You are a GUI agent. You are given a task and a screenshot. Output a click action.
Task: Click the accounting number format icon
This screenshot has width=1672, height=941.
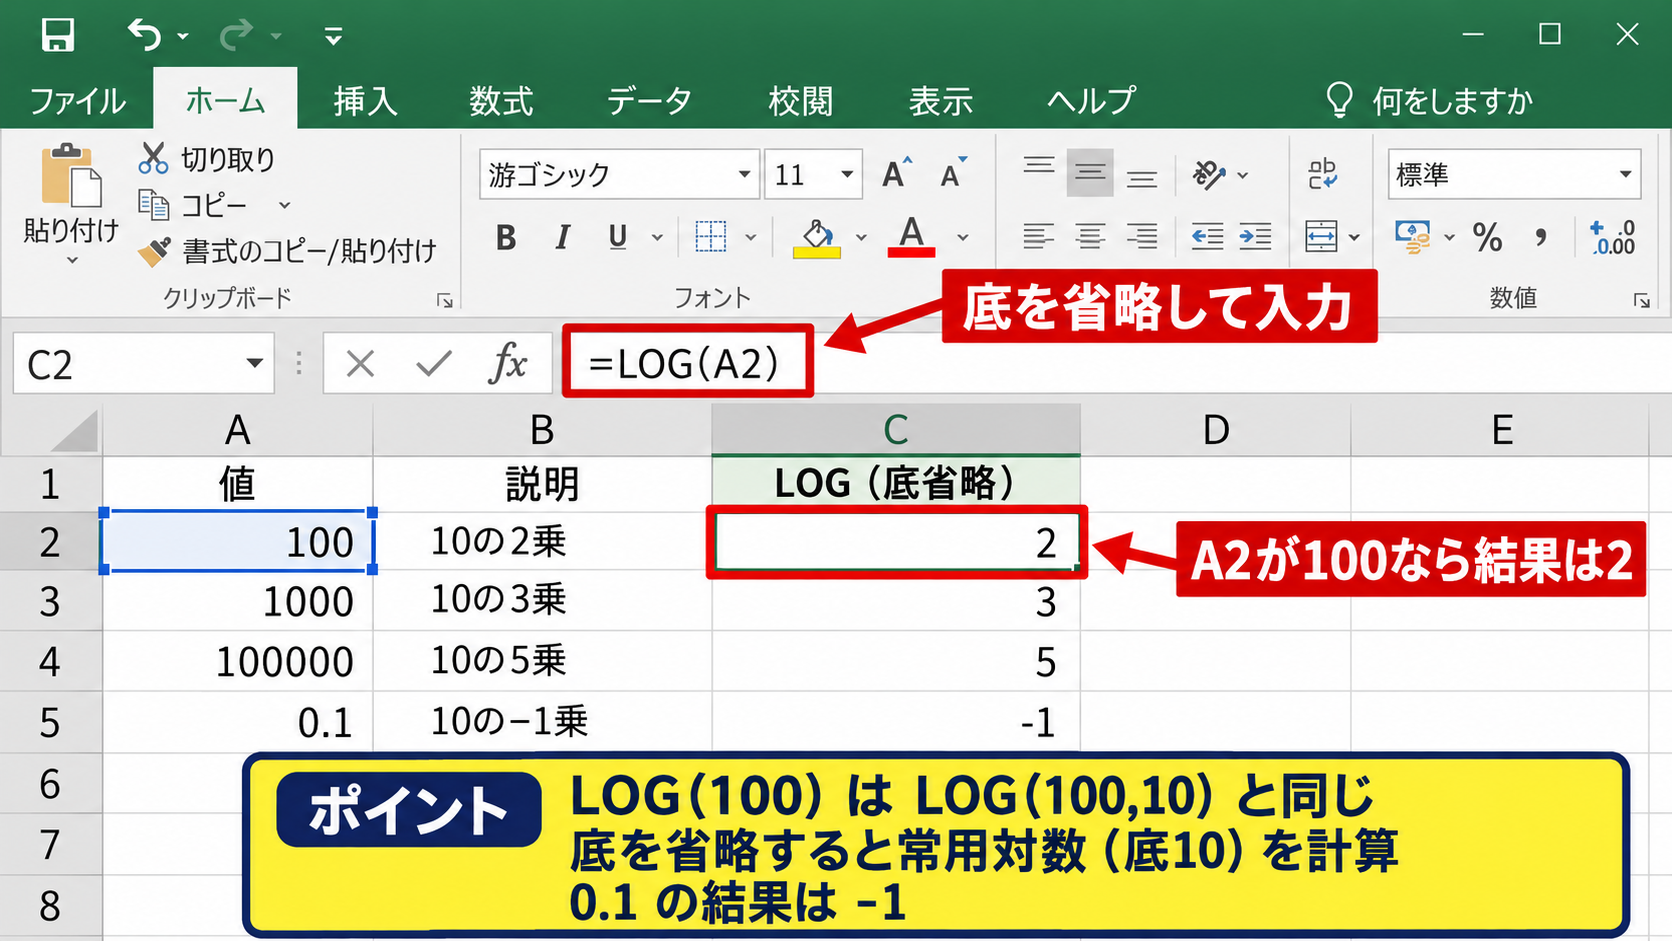tap(1412, 237)
